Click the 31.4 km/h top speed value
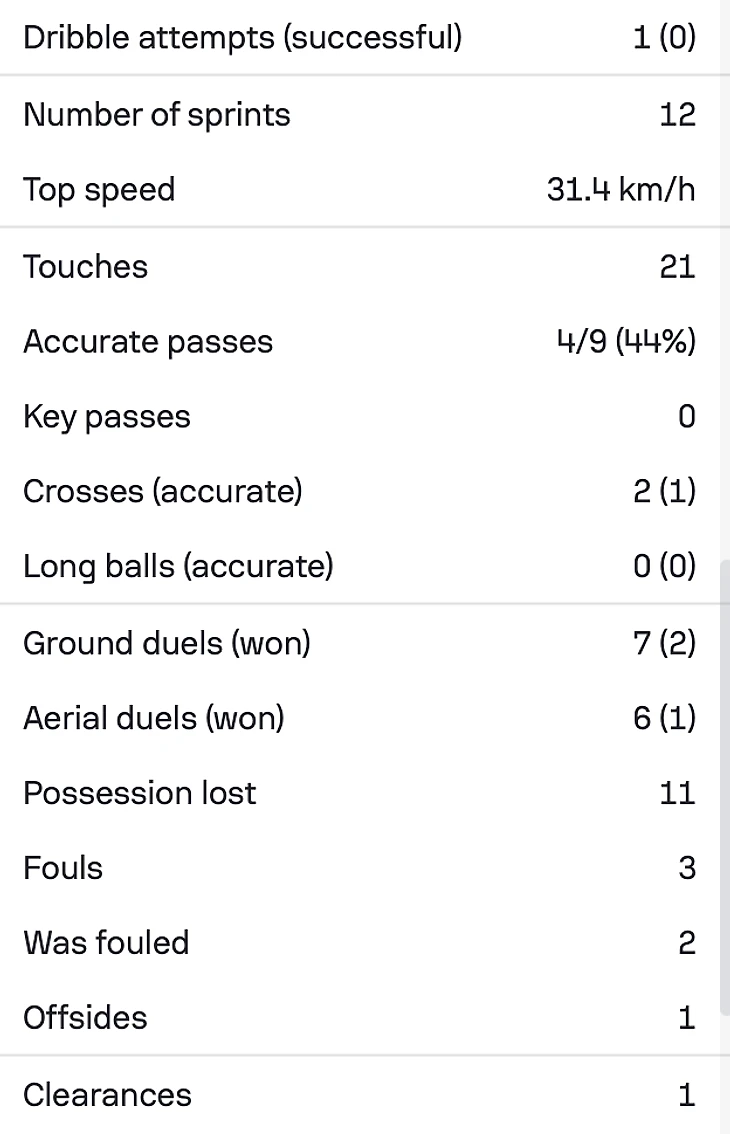The height and width of the screenshot is (1134, 730). [x=620, y=190]
